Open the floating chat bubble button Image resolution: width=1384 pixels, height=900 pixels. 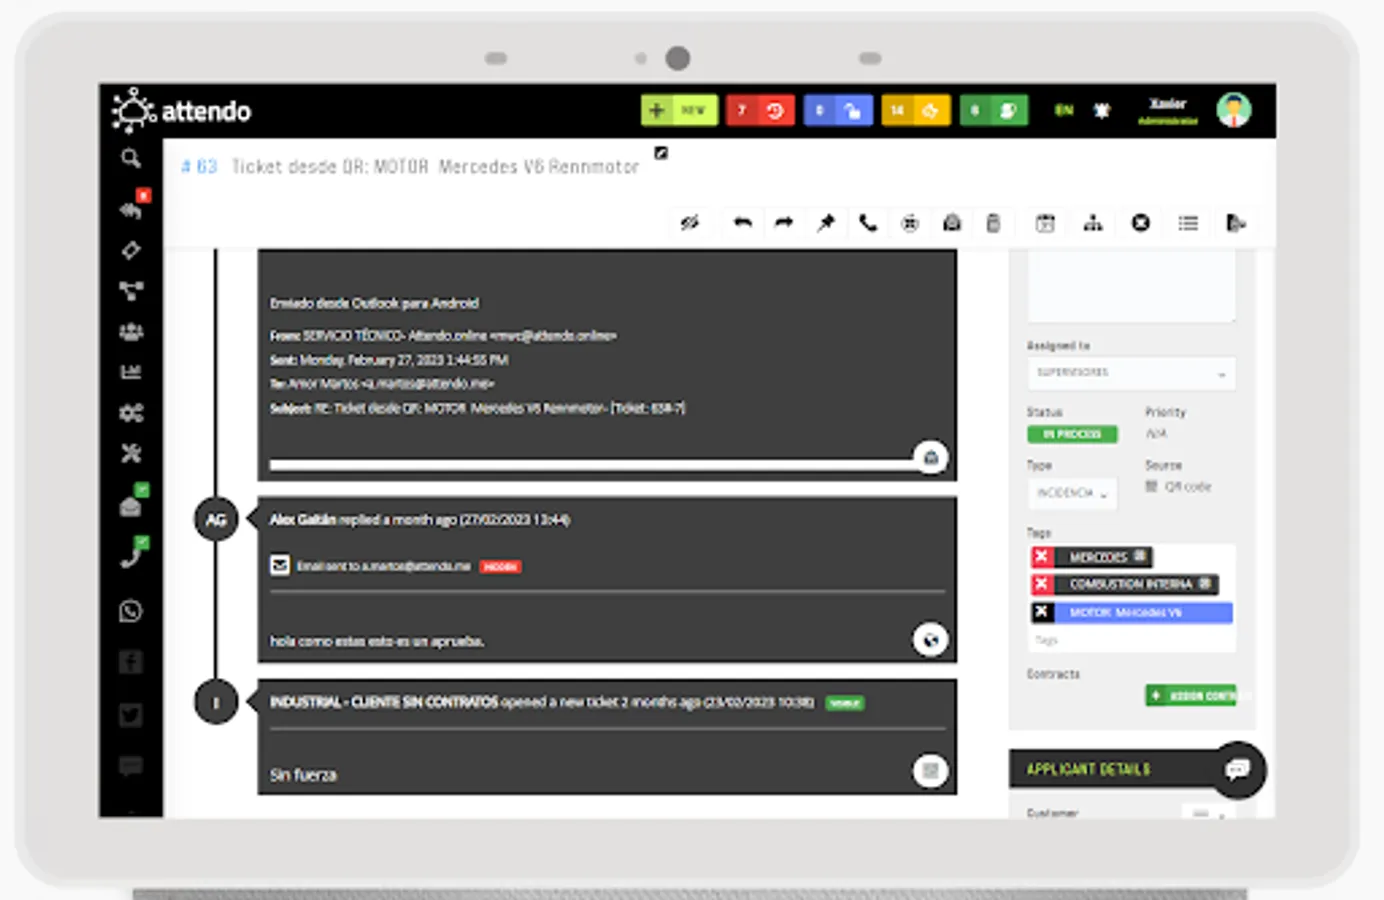(x=1238, y=769)
